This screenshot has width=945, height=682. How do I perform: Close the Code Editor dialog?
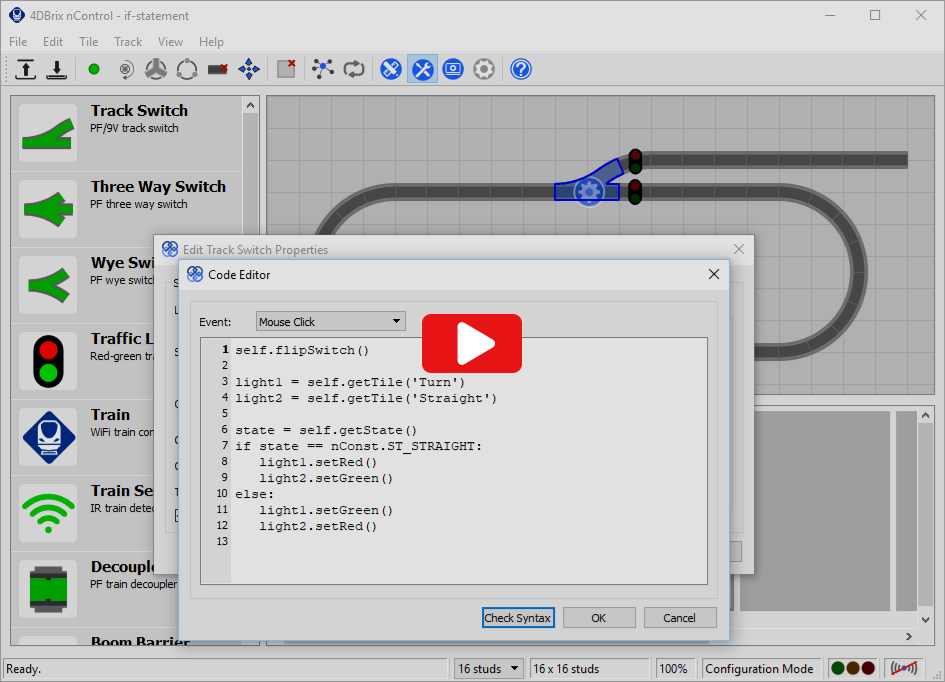click(x=714, y=274)
